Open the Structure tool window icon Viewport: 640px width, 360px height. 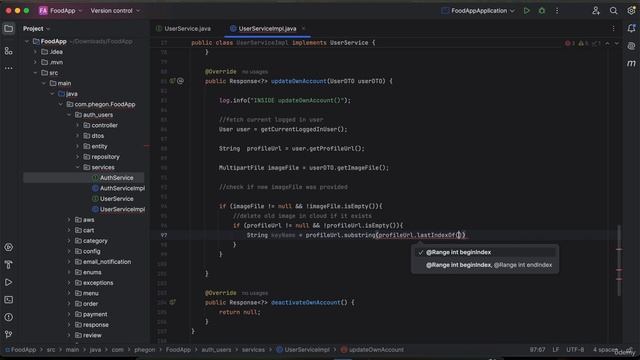[x=9, y=51]
